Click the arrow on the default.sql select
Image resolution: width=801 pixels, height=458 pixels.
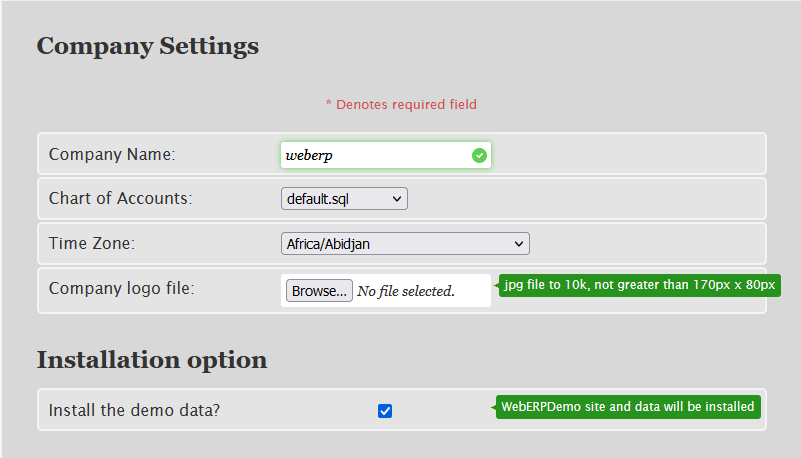coord(397,199)
